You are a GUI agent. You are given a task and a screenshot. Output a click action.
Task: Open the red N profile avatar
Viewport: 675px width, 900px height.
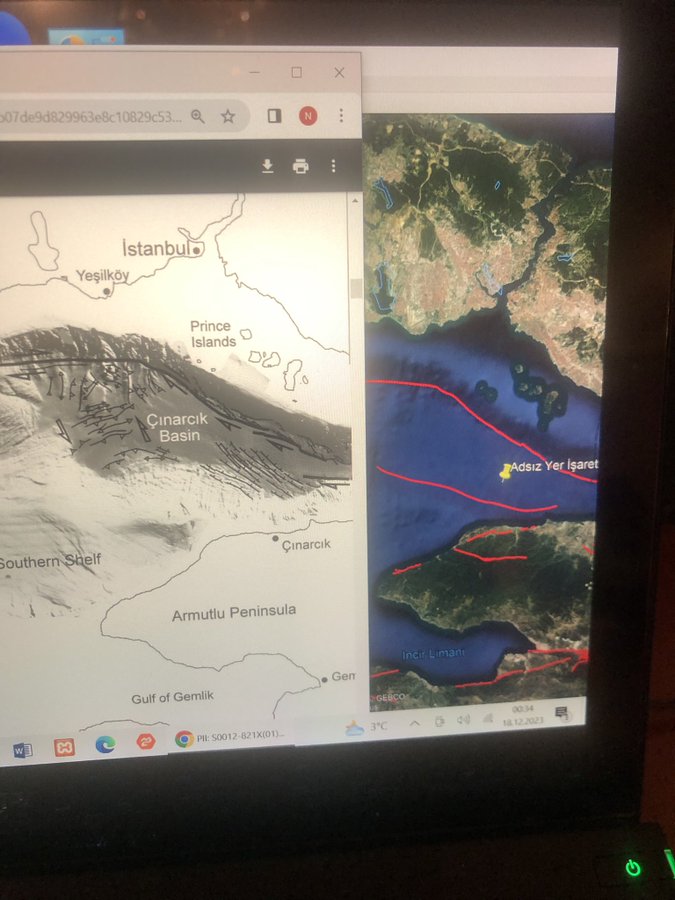click(307, 116)
